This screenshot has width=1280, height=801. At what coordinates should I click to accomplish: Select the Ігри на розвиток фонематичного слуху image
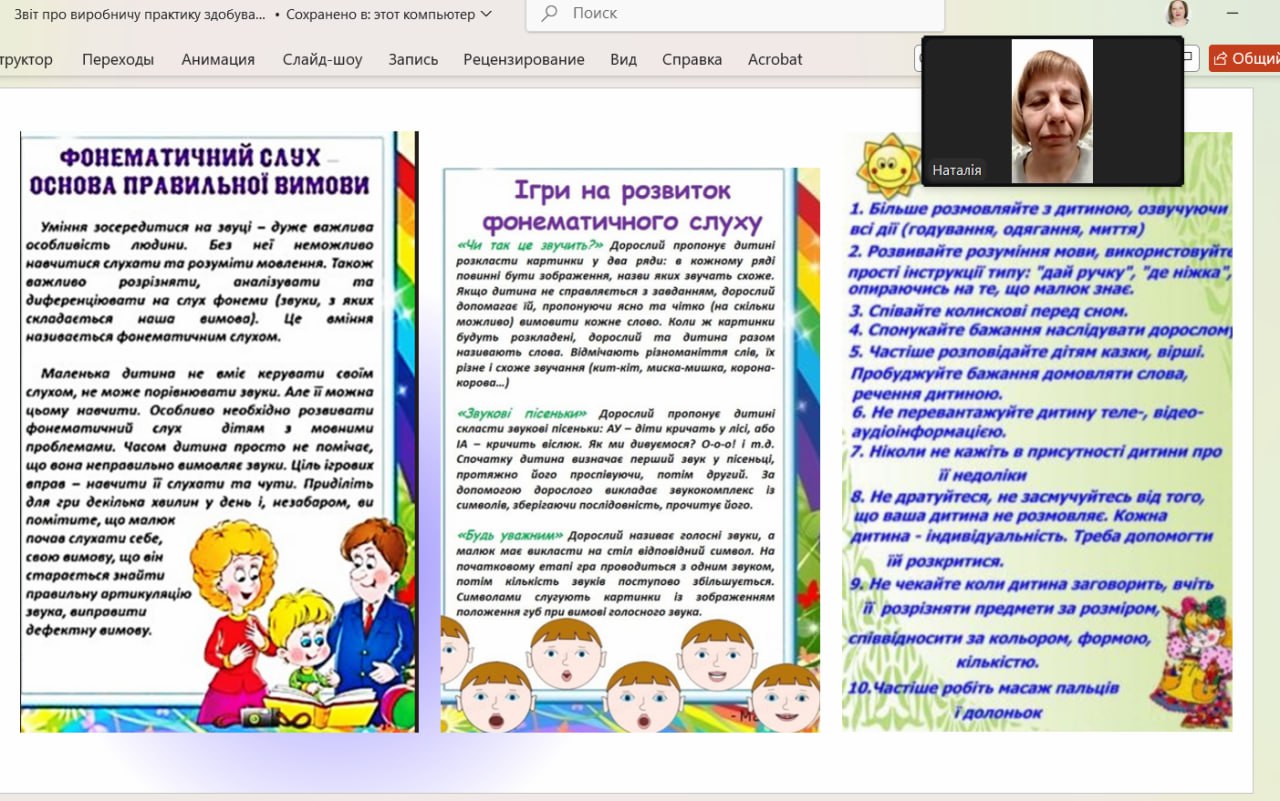pyautogui.click(x=630, y=450)
